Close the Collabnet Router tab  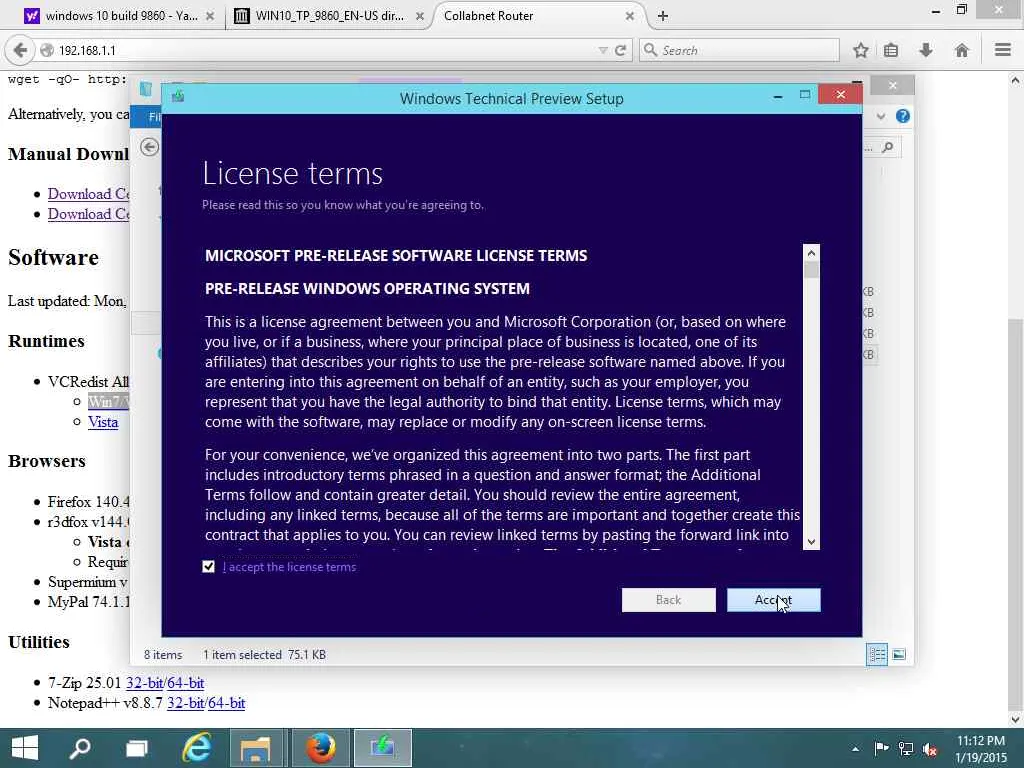tap(630, 16)
